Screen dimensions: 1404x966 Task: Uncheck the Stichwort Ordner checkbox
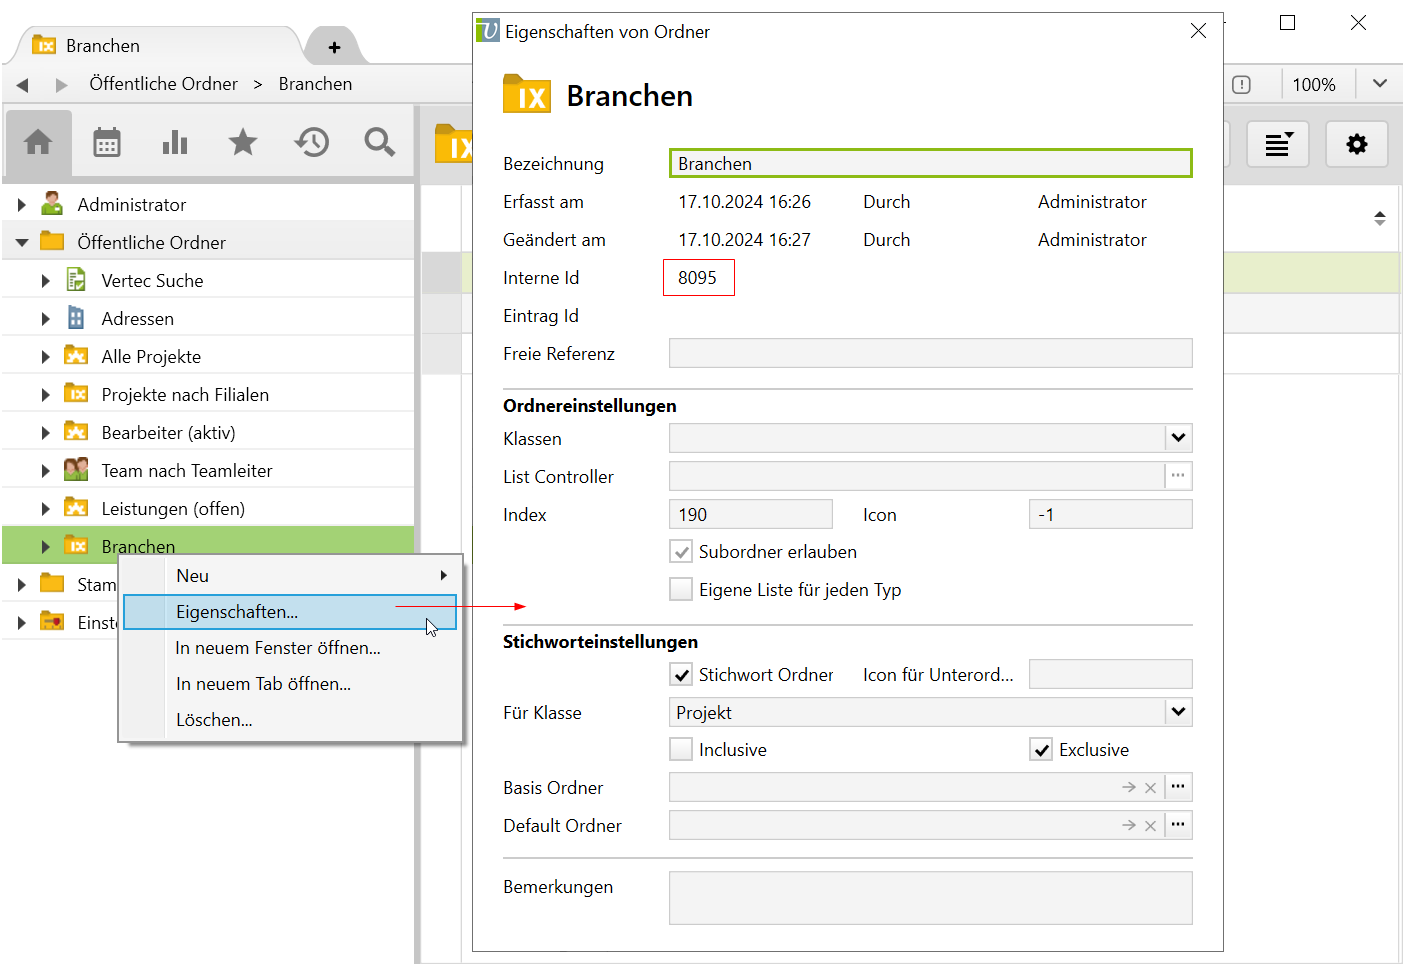coord(681,675)
